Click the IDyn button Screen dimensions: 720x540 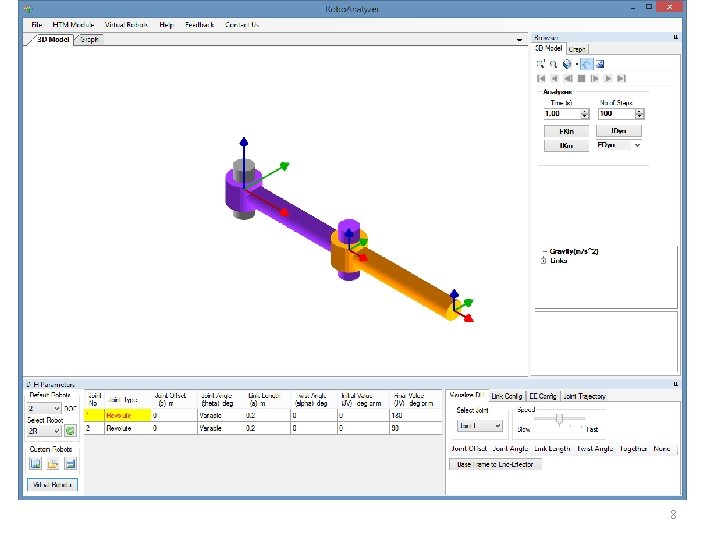tap(619, 131)
